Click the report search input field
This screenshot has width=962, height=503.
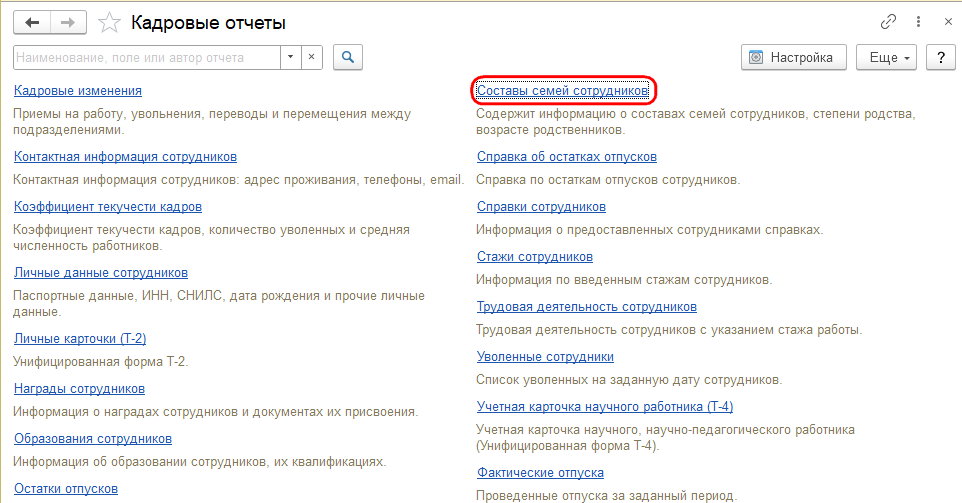click(x=147, y=58)
